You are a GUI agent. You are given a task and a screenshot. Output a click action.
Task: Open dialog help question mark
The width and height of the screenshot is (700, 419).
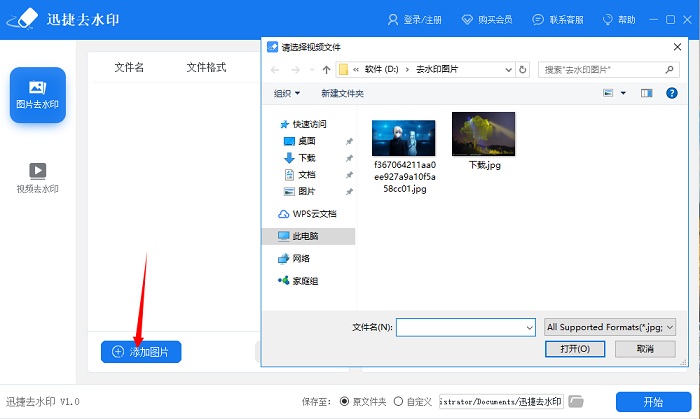click(x=671, y=93)
